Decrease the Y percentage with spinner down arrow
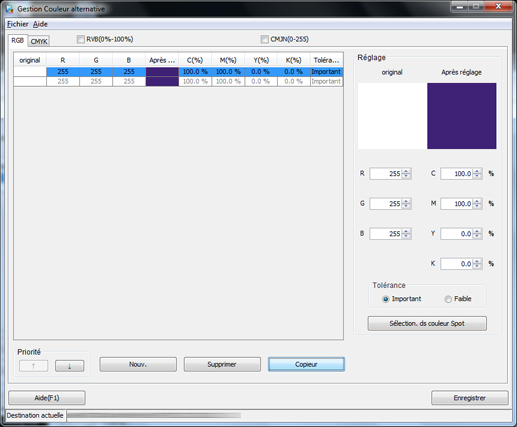The width and height of the screenshot is (517, 427). click(x=477, y=236)
